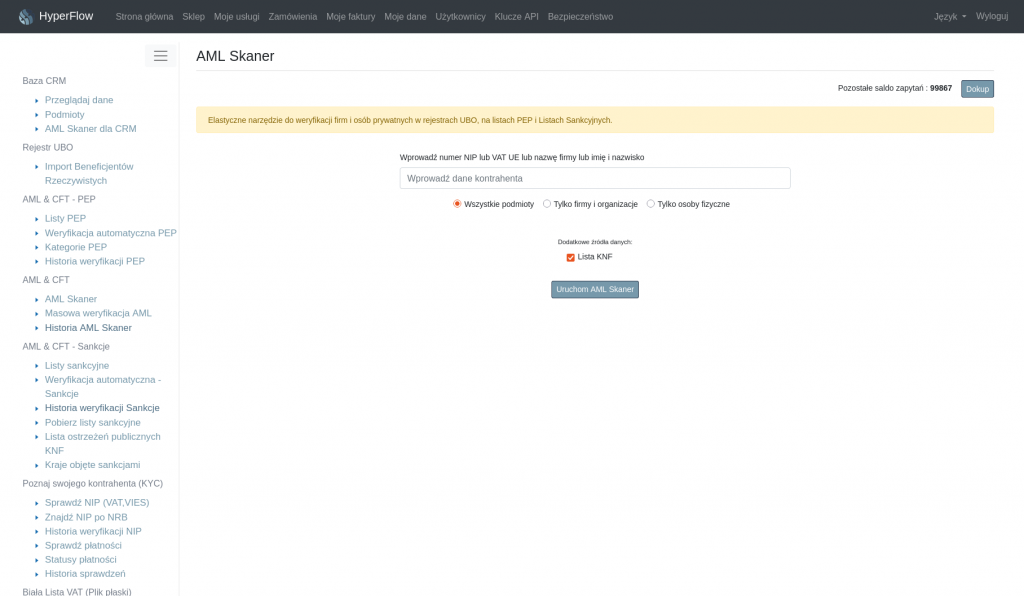The height and width of the screenshot is (596, 1024).
Task: Choose Tylko osoby fizyczne radio
Action: pos(650,204)
